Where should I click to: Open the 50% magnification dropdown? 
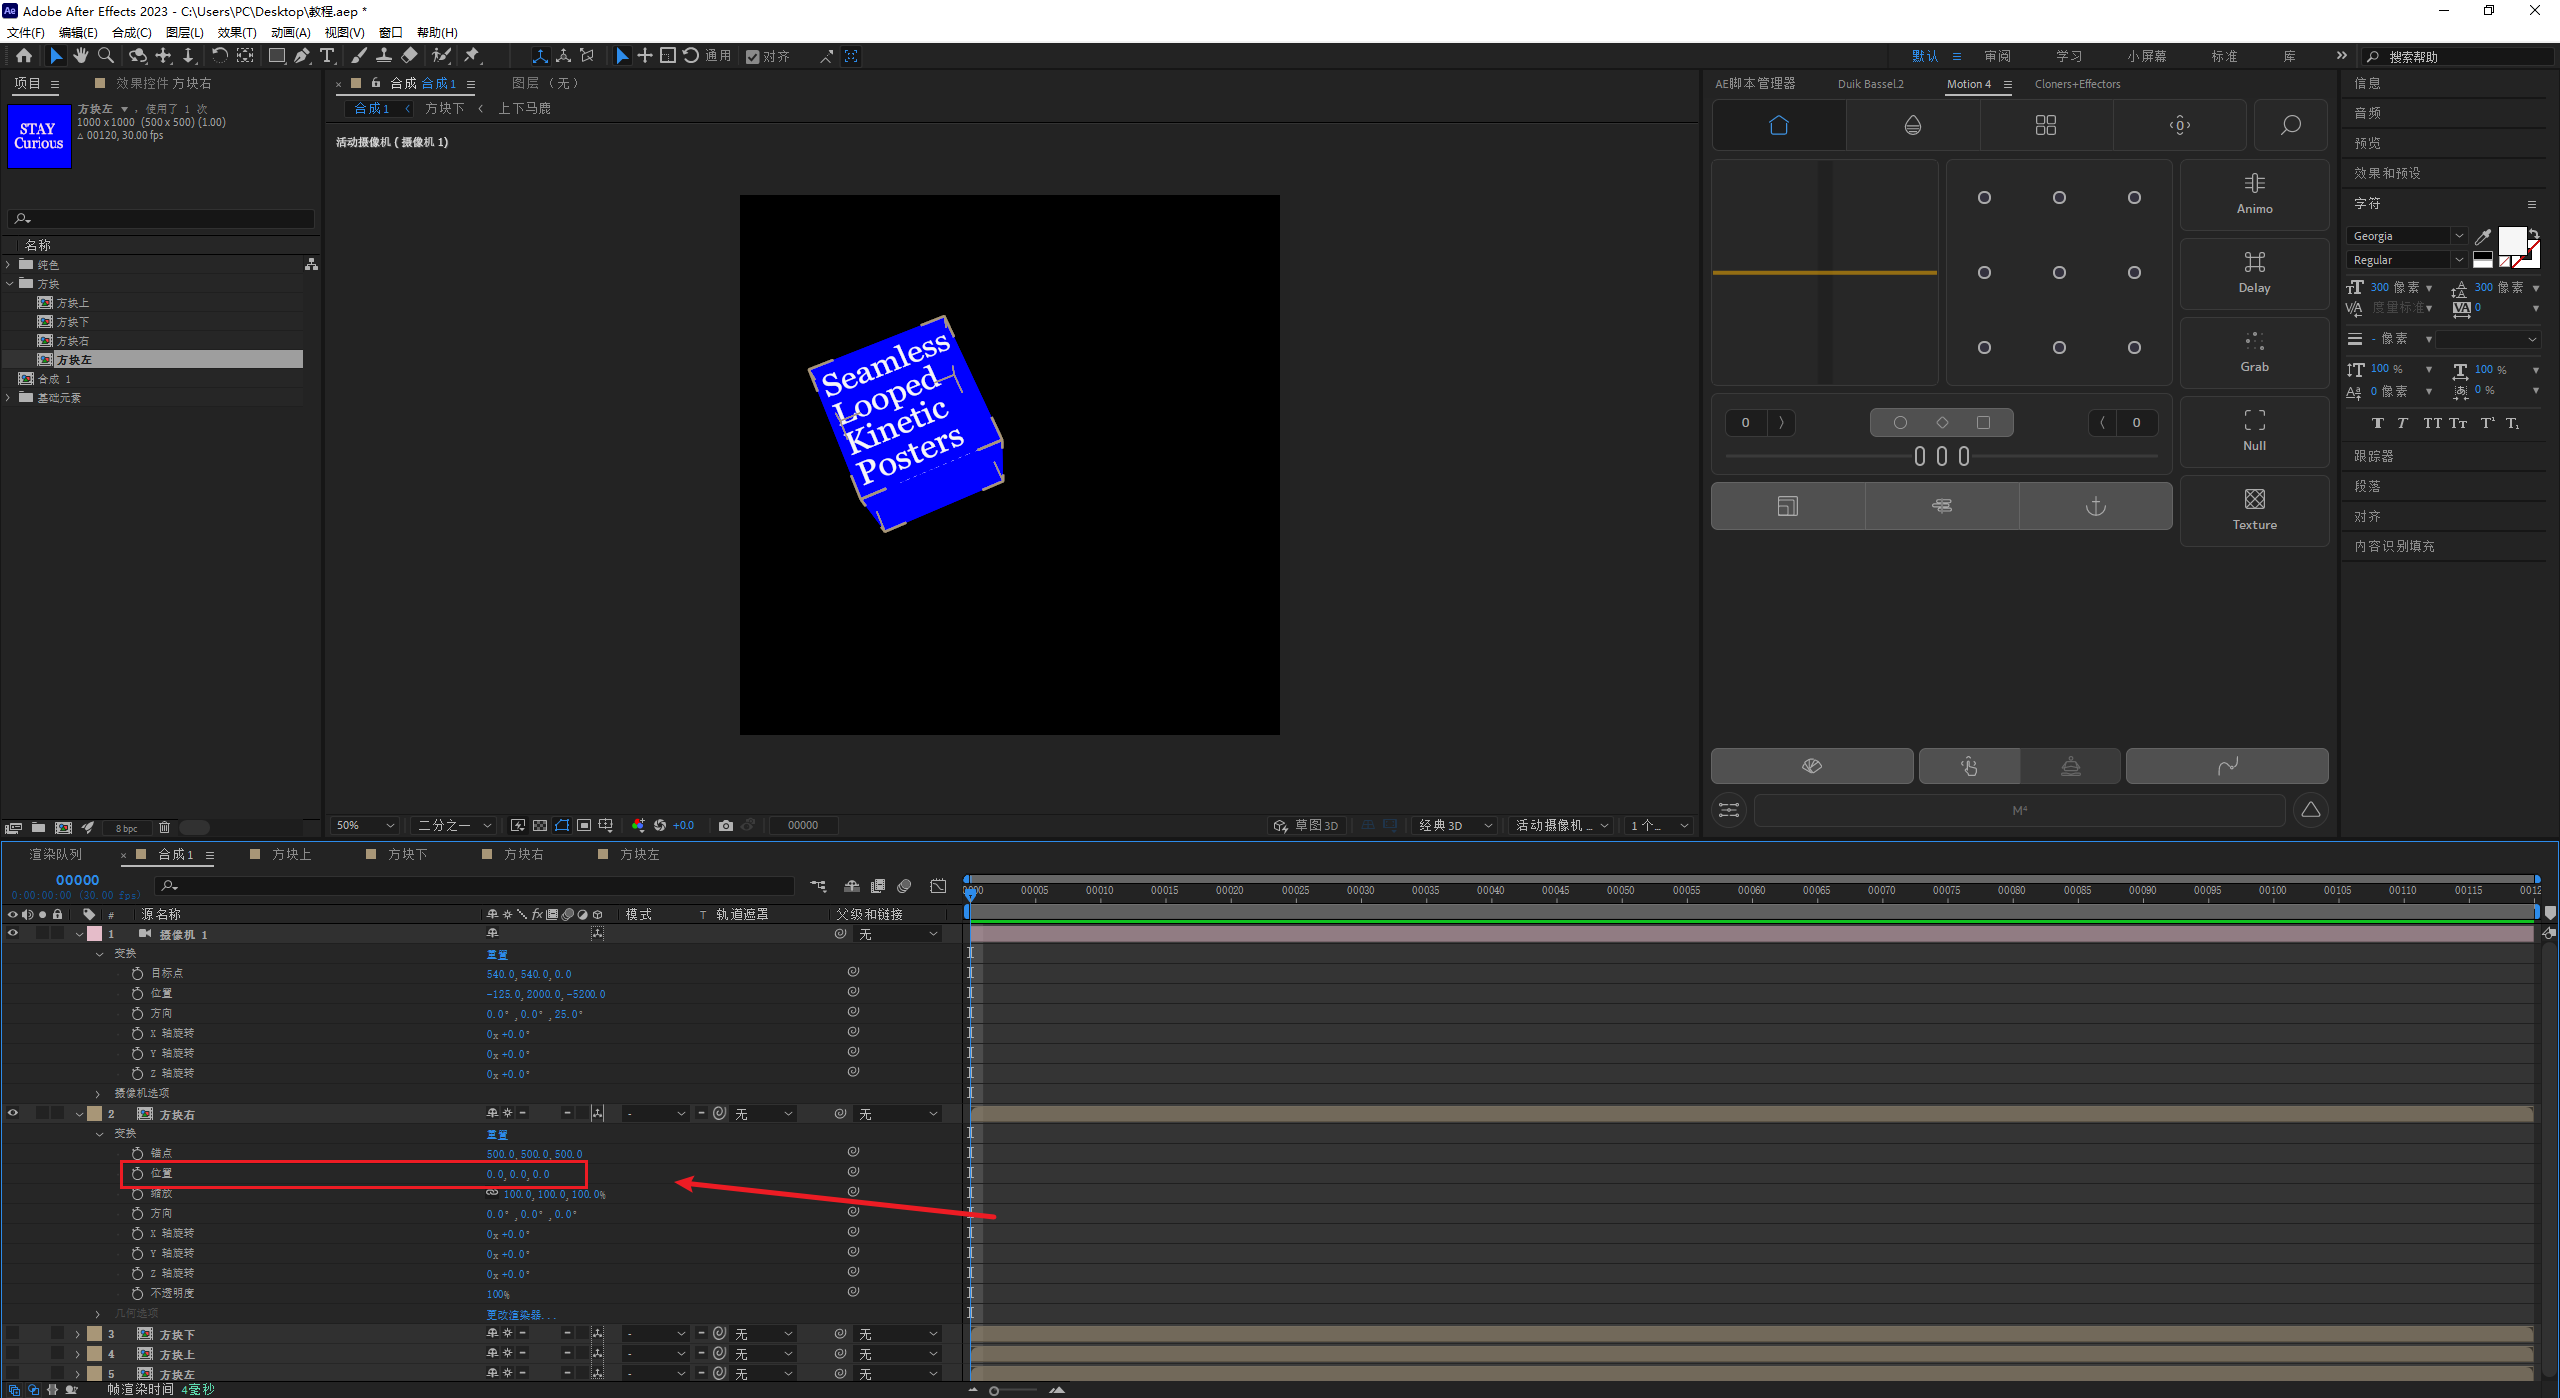[365, 825]
